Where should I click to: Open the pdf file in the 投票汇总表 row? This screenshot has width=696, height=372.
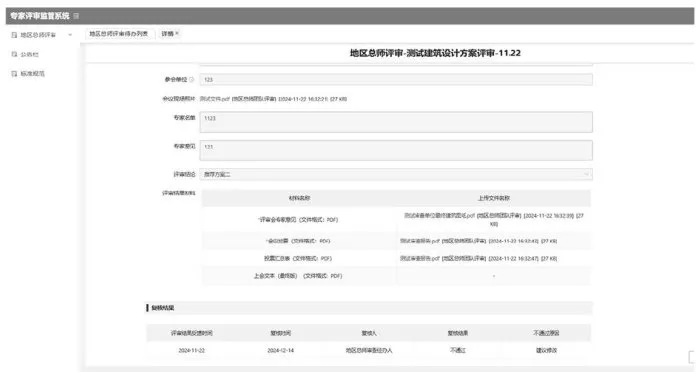[x=478, y=258]
